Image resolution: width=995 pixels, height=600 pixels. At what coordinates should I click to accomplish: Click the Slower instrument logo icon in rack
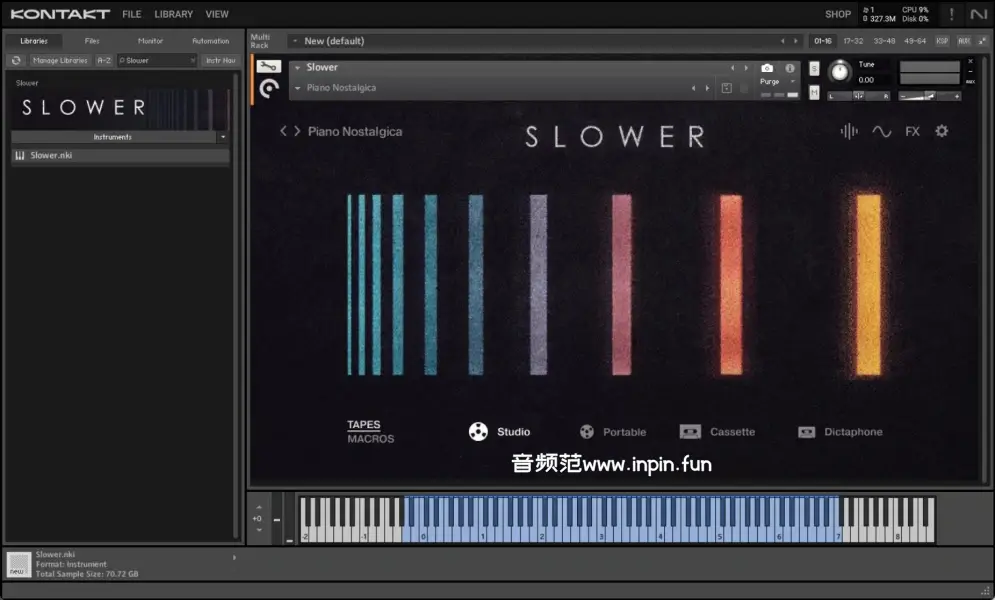(x=269, y=88)
